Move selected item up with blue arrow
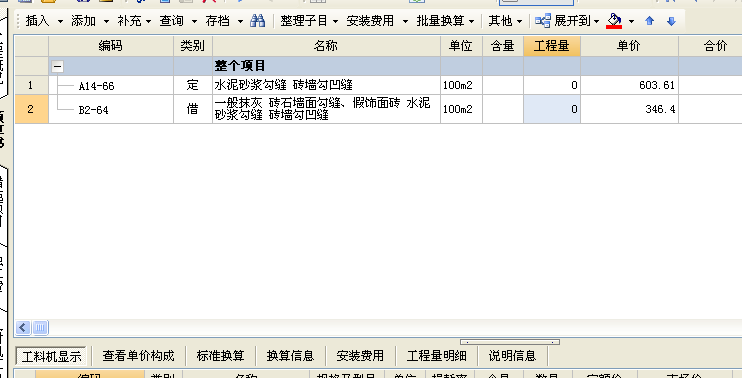 point(649,21)
